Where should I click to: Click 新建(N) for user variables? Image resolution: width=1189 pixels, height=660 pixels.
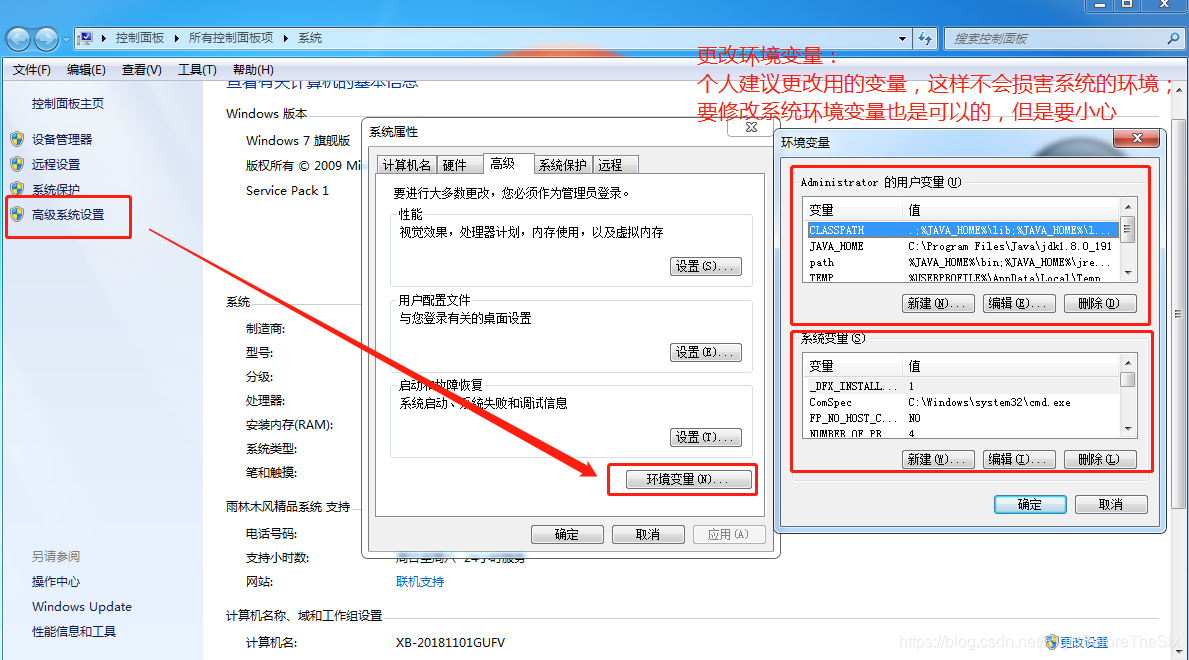[x=939, y=303]
